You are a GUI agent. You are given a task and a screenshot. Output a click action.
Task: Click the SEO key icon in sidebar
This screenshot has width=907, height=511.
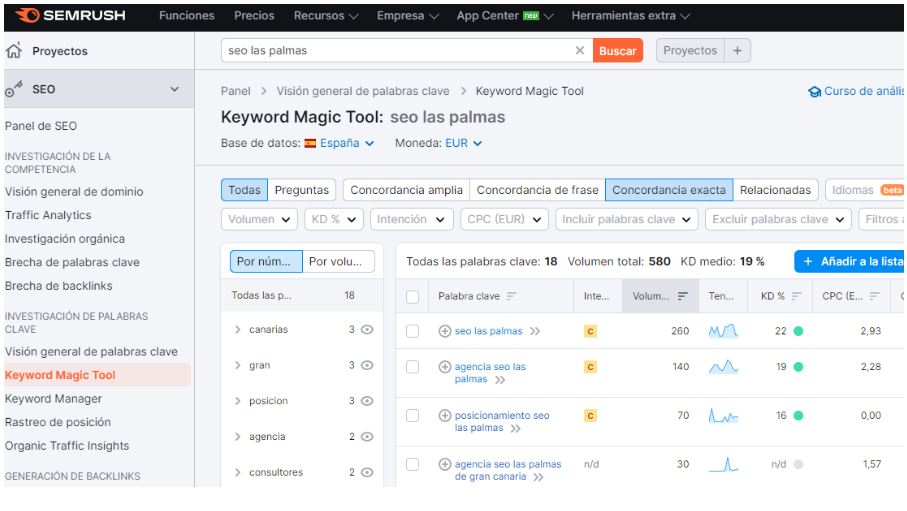pyautogui.click(x=13, y=89)
